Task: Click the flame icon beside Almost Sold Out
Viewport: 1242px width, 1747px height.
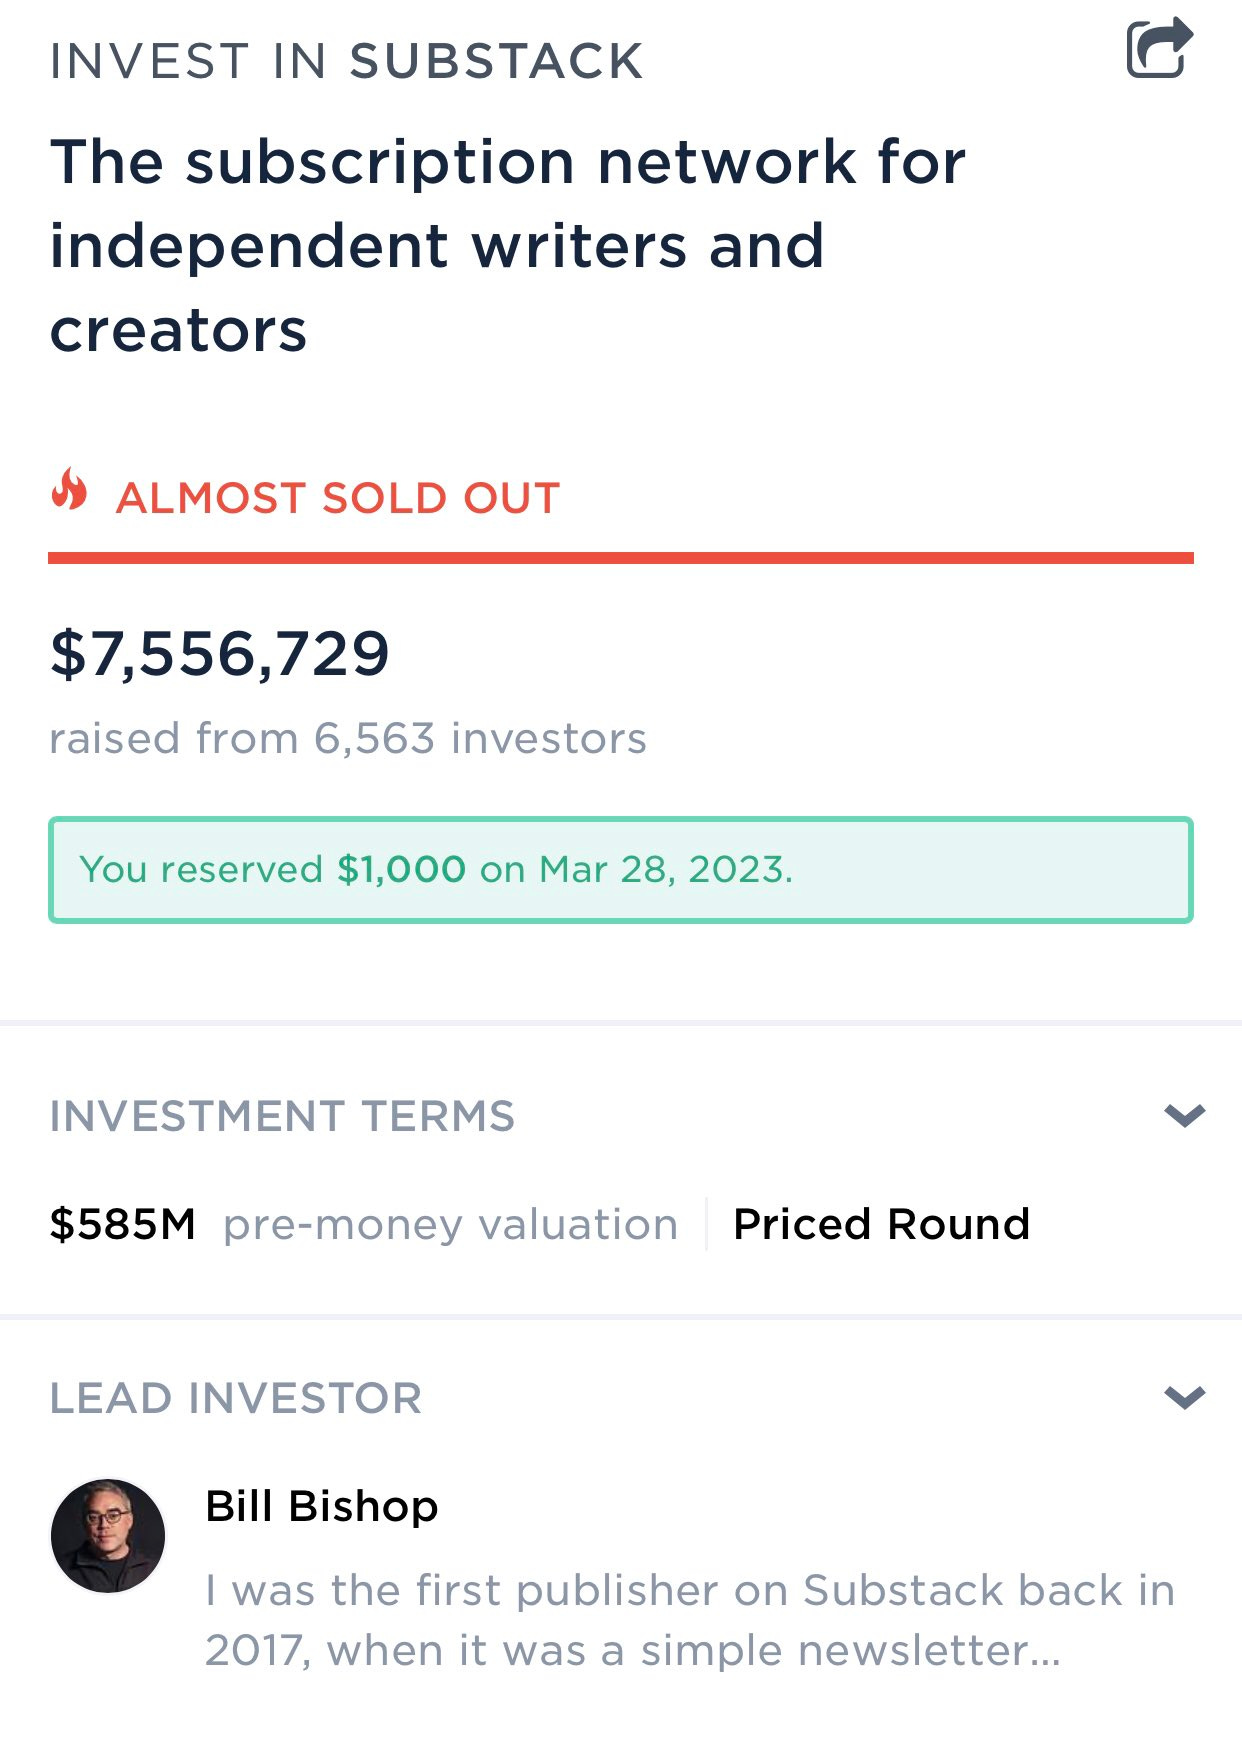Action: pos(70,490)
